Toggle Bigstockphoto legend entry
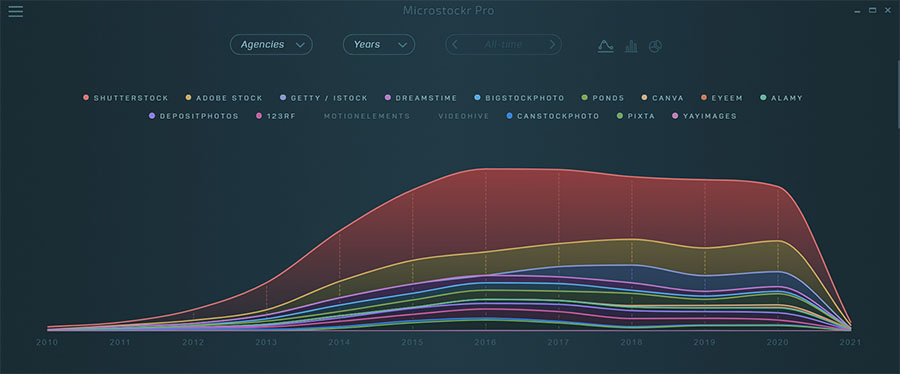This screenshot has width=900, height=374. point(519,98)
